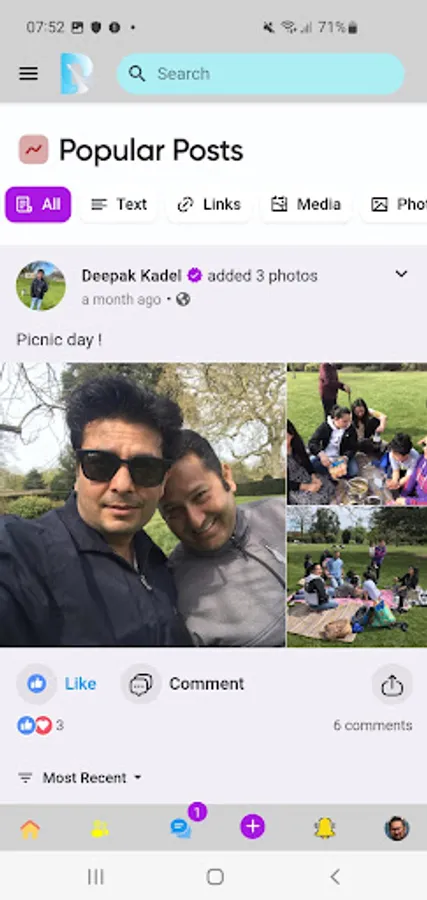
Task: Open profile avatar in bottom bar
Action: [397, 828]
